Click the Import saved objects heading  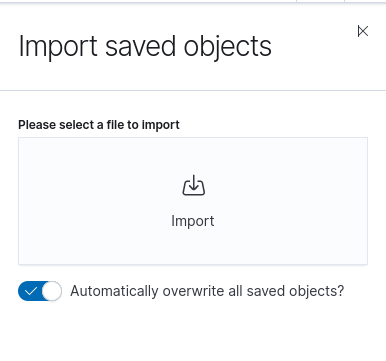coord(145,46)
